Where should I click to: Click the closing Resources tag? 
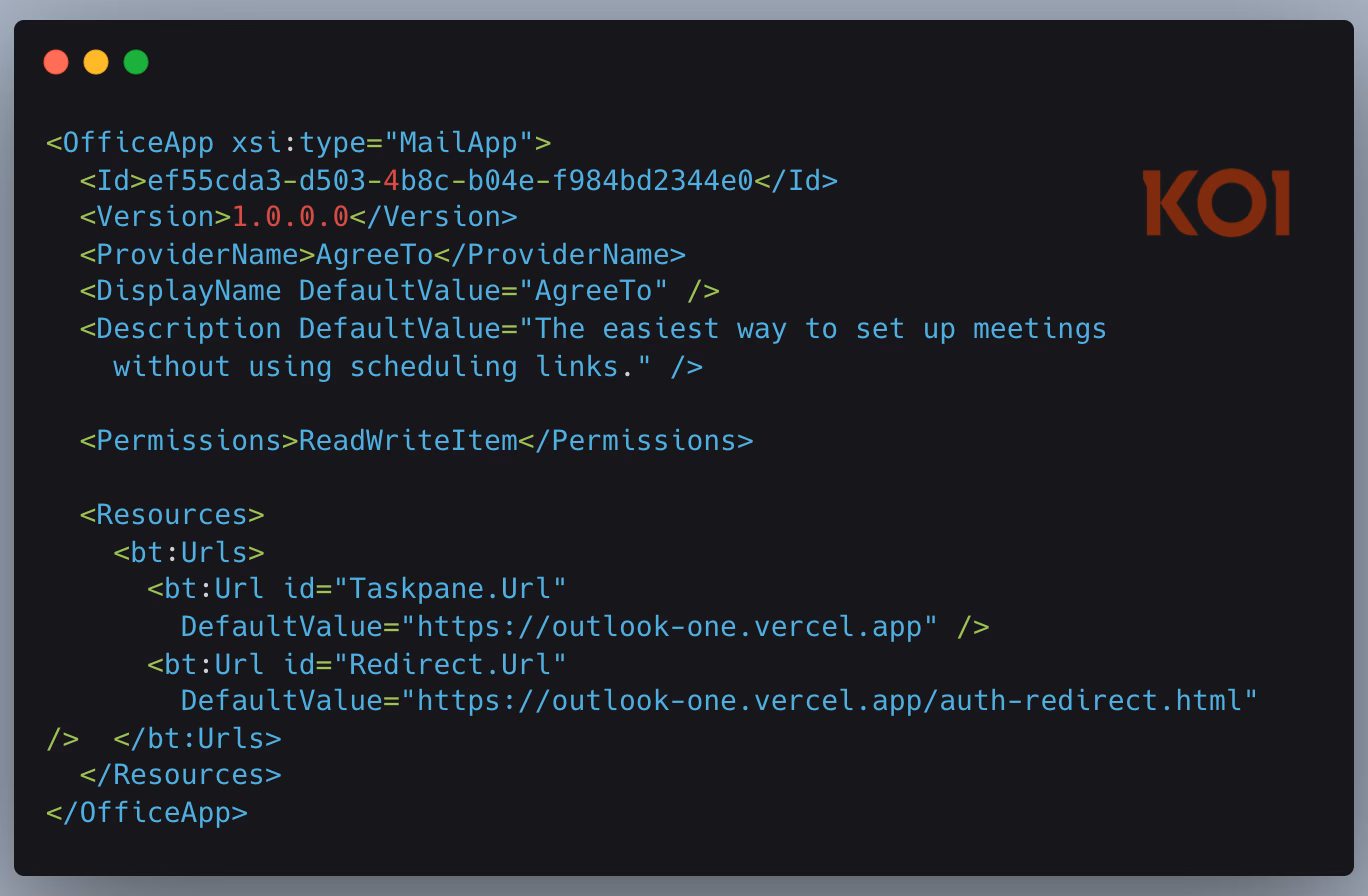point(181,775)
